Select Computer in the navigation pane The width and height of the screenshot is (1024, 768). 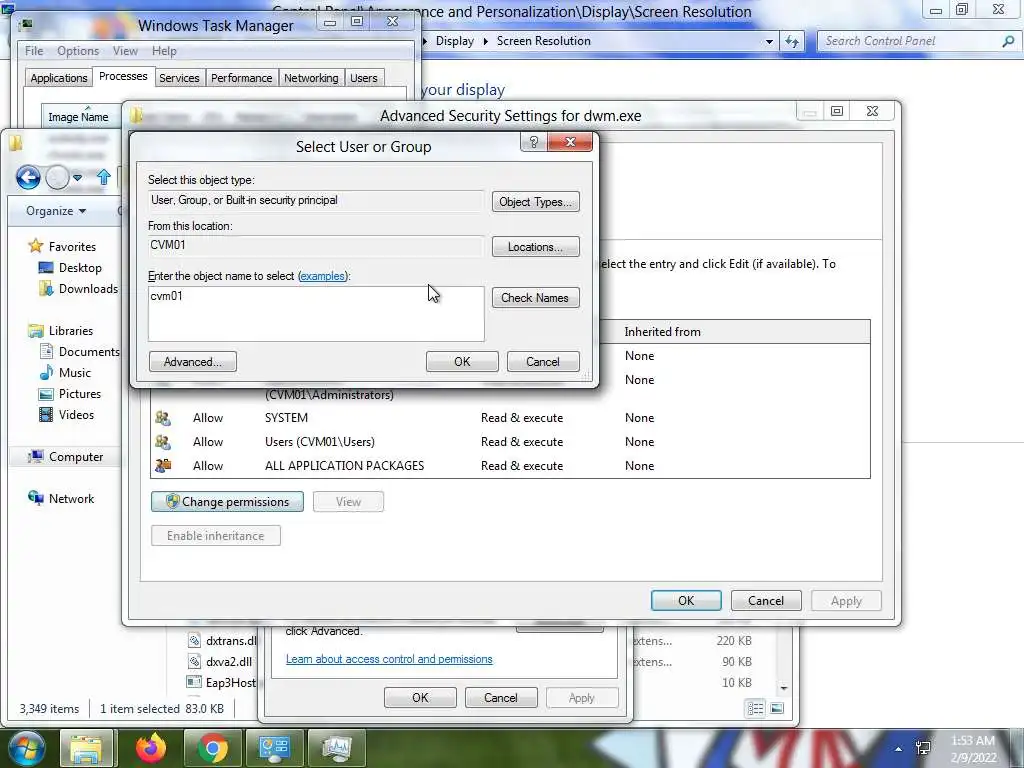pyautogui.click(x=76, y=456)
